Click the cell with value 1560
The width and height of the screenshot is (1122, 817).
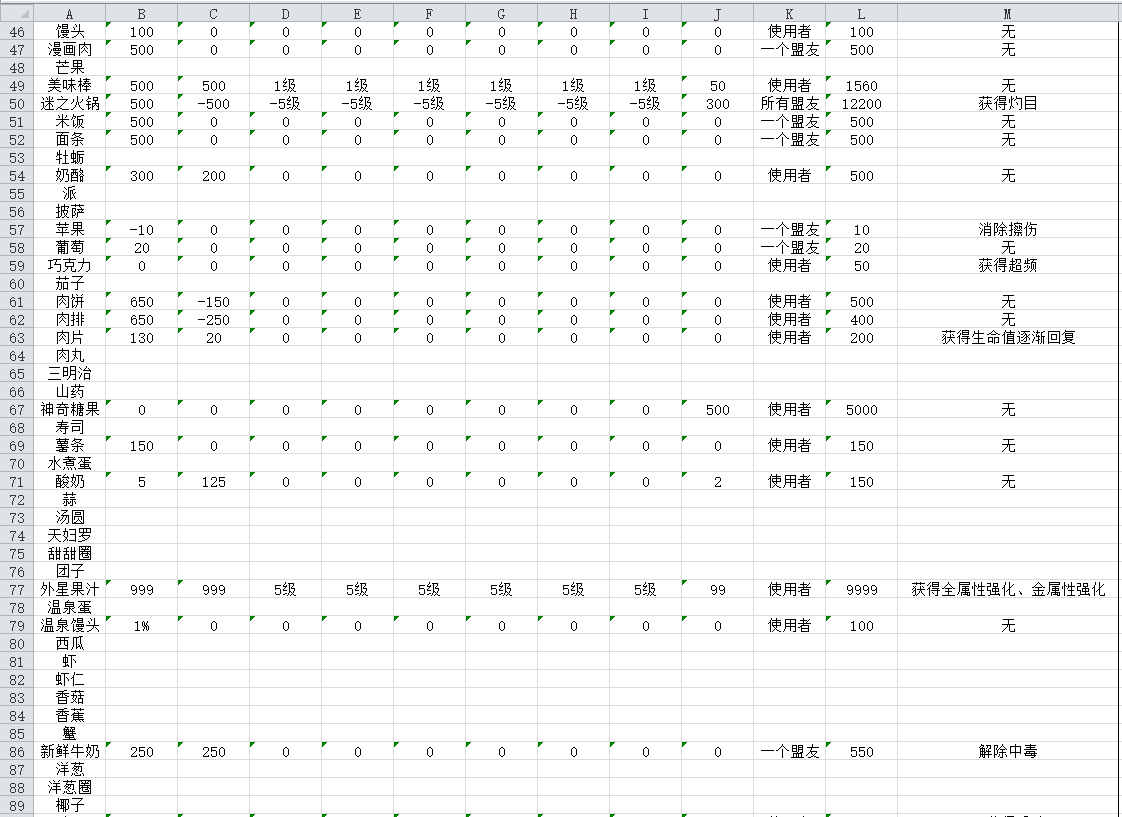click(862, 86)
